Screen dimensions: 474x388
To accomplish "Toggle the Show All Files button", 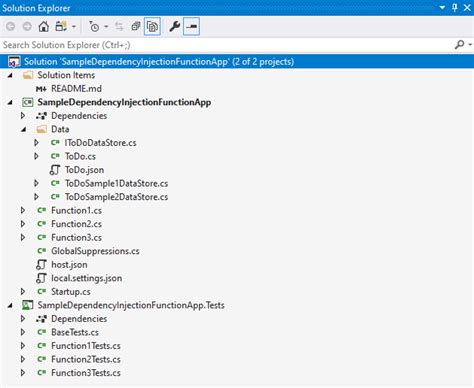I will [x=152, y=26].
